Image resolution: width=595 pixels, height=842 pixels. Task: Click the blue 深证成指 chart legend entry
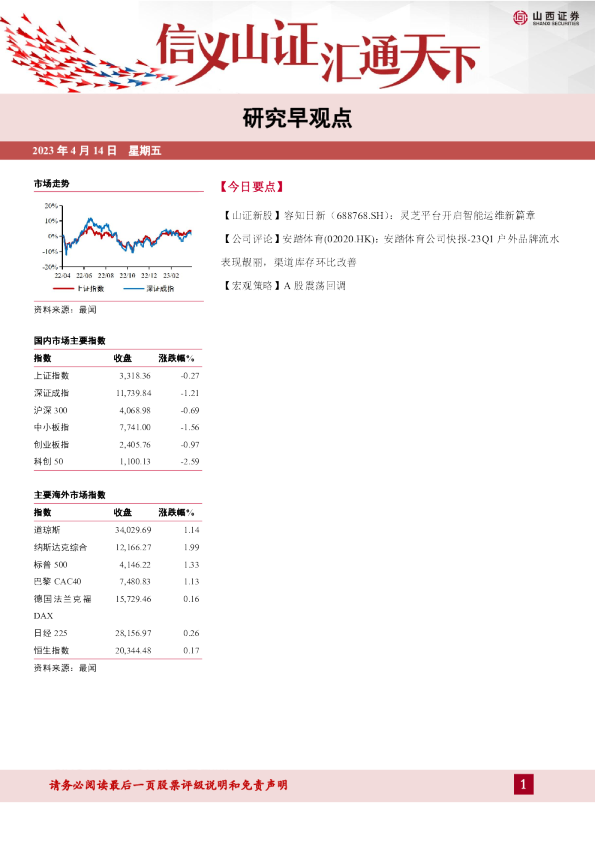(x=149, y=288)
